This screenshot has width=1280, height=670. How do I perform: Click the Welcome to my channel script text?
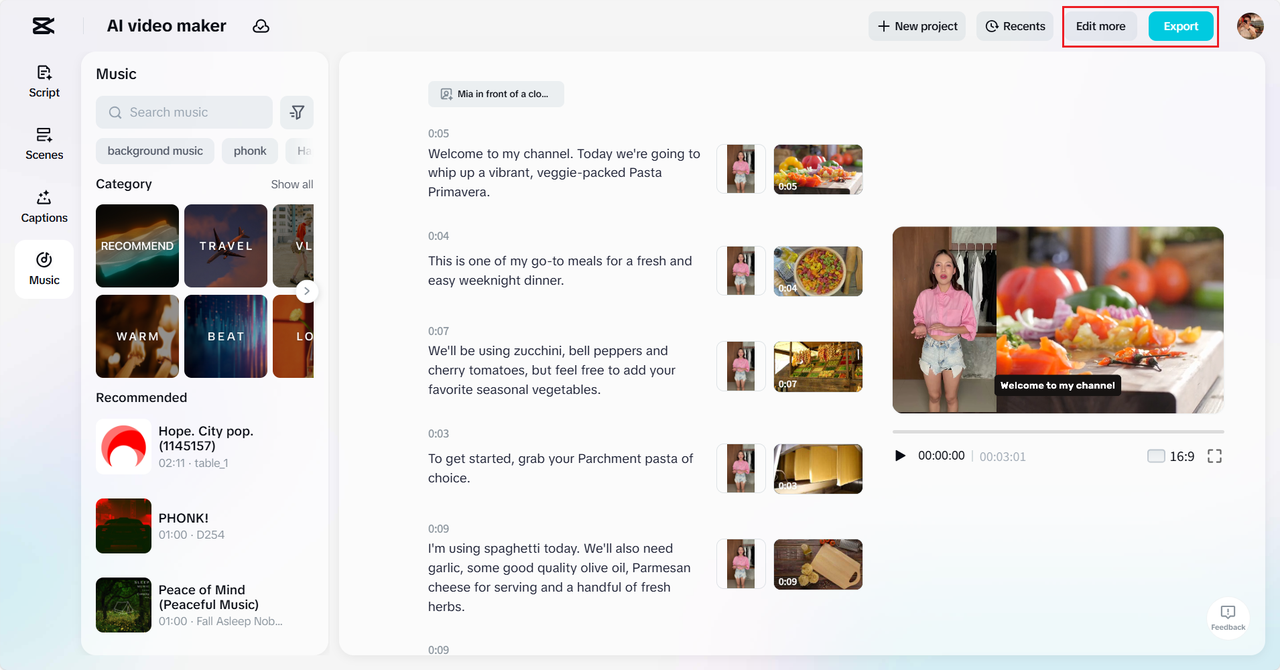[564, 173]
